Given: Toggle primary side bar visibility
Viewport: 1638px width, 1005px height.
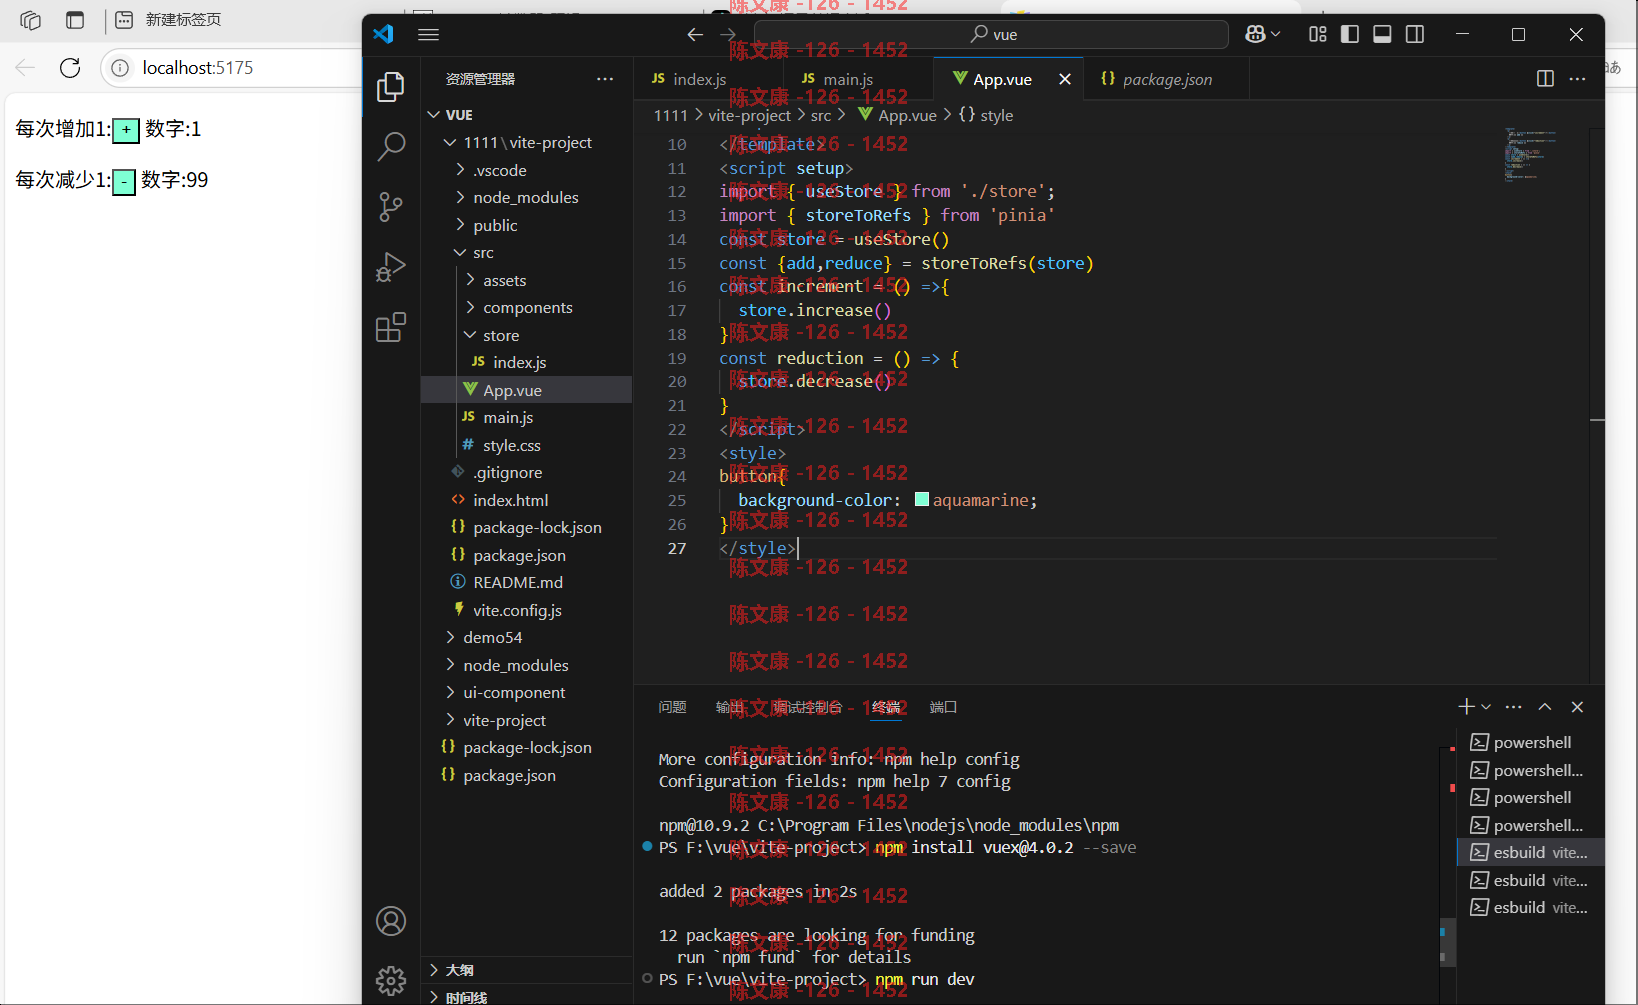Looking at the screenshot, I should click(1350, 34).
